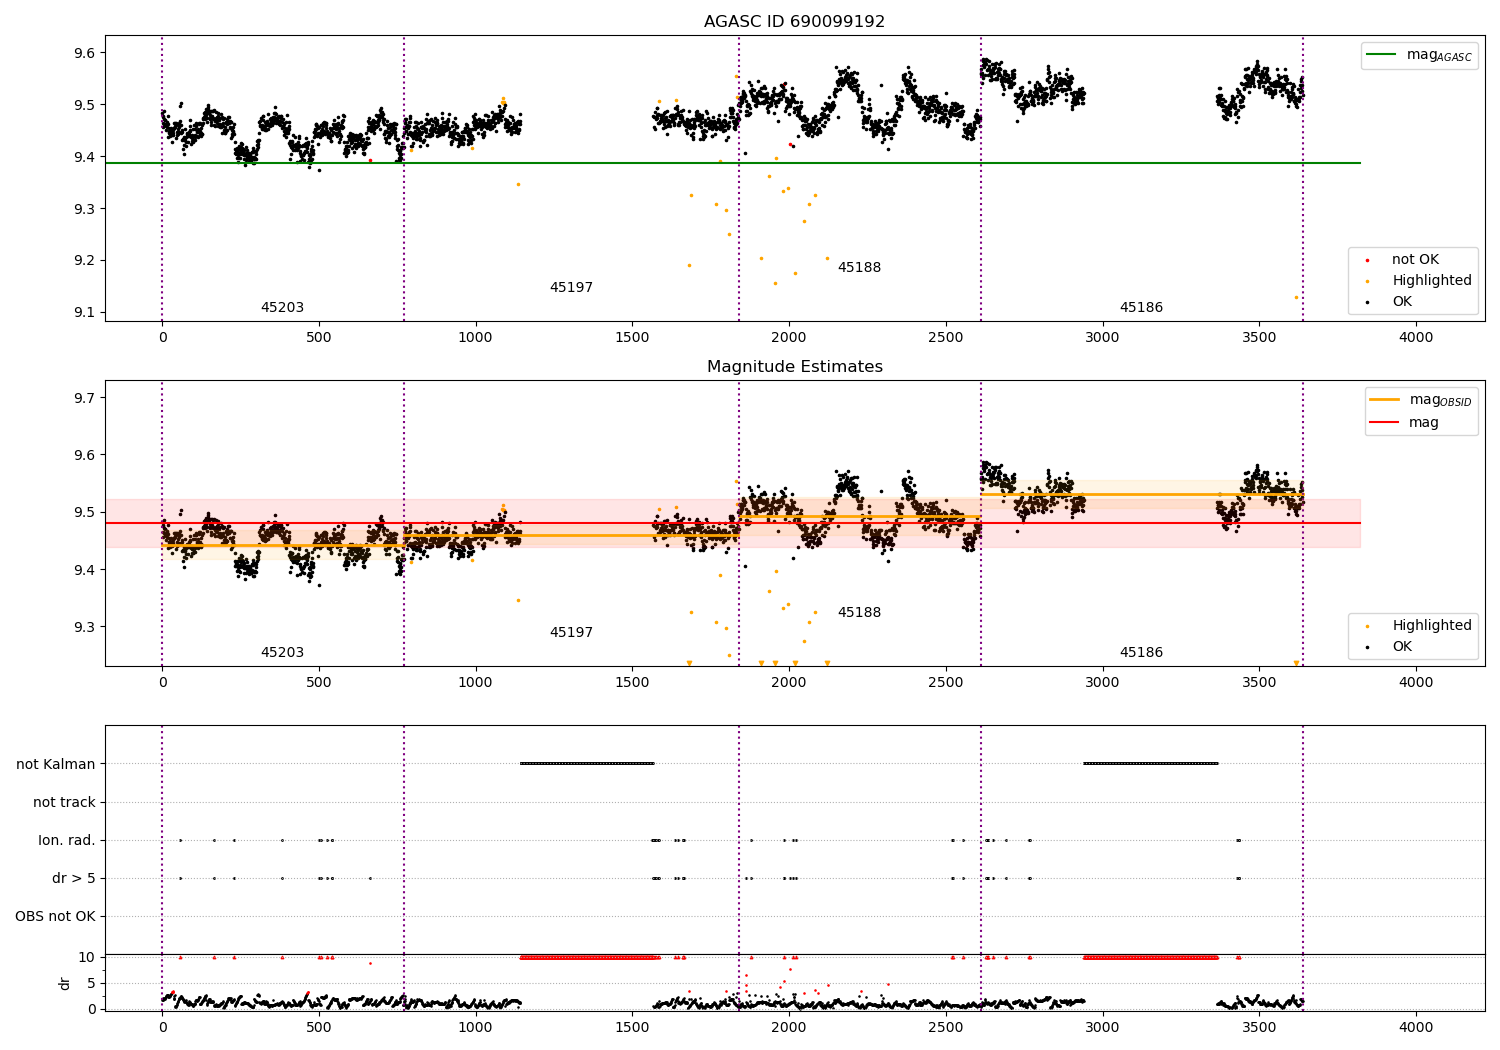Click the green mag AGASC line in top panel

[733, 163]
